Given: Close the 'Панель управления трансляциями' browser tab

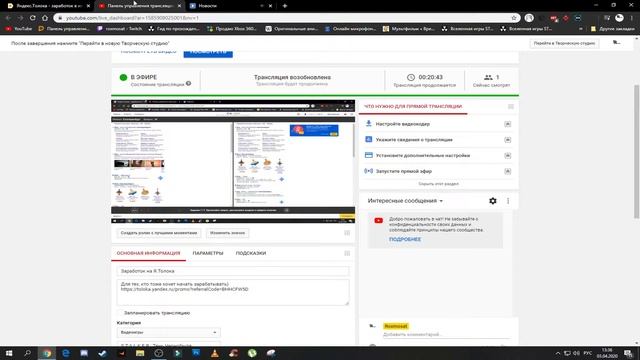Looking at the screenshot, I should tap(179, 6).
